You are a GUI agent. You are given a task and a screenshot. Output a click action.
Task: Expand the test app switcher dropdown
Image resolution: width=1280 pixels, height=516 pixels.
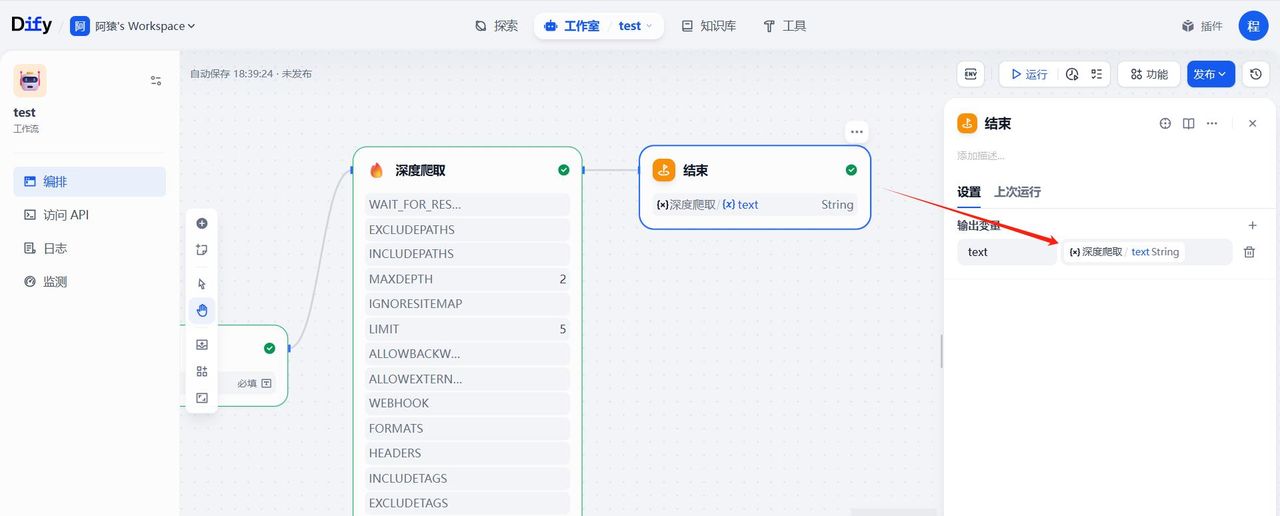click(x=636, y=26)
